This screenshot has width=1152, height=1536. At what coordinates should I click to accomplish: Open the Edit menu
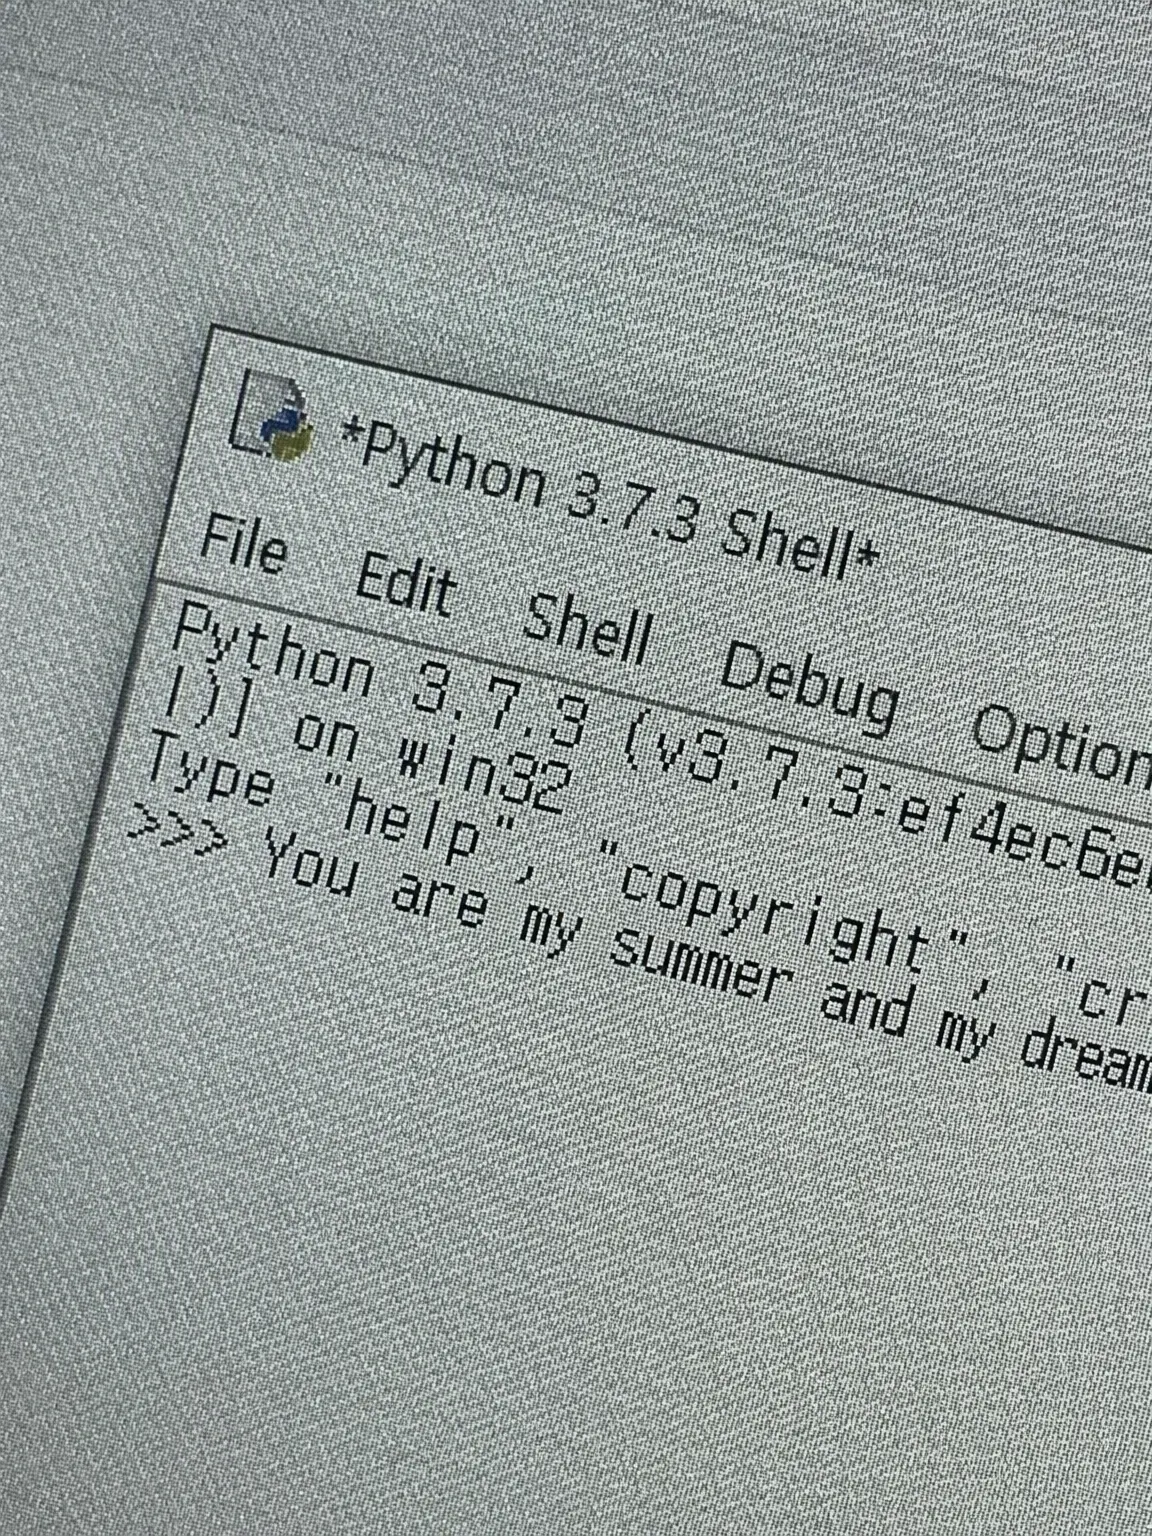[x=407, y=584]
